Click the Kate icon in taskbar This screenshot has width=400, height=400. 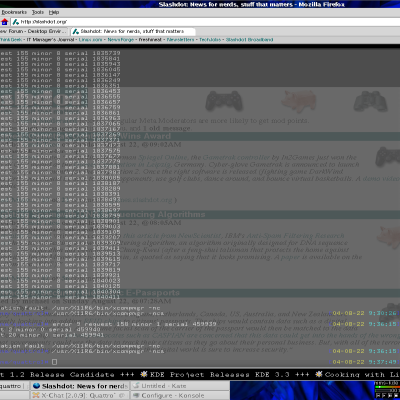point(136,386)
